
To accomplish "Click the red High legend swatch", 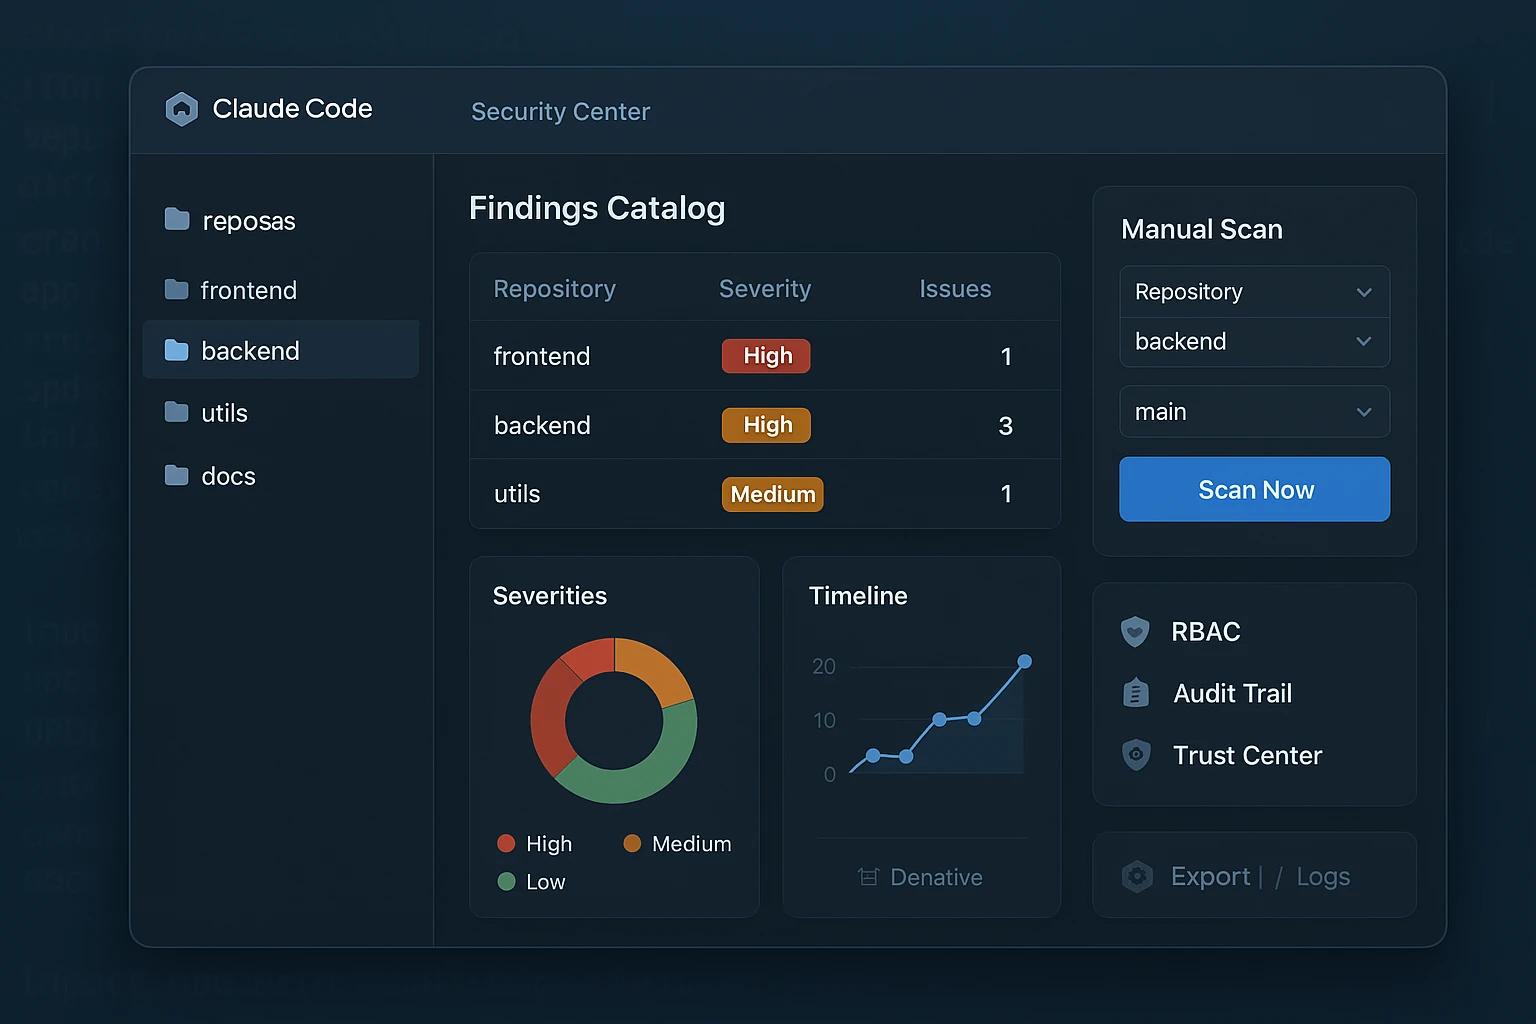I will pos(506,843).
